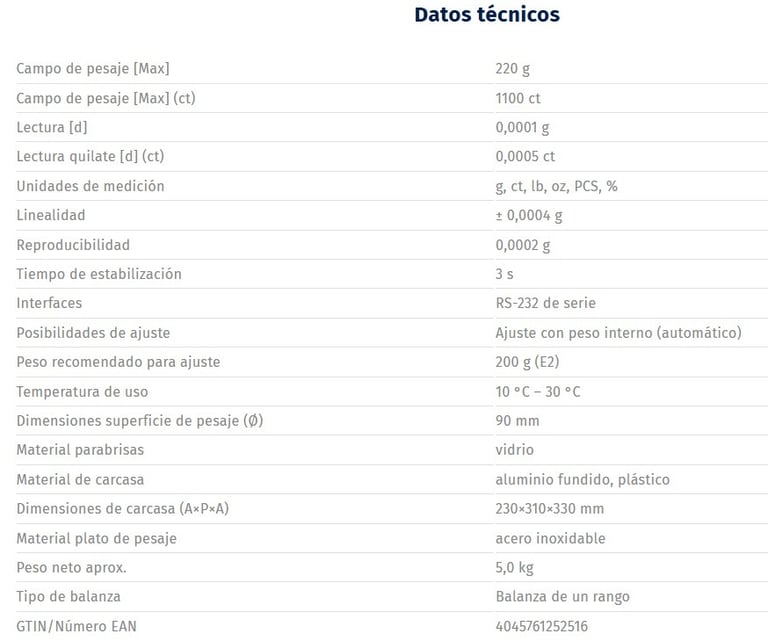Click the Linealidad row label
Screen dimensions: 768x639
click(x=51, y=215)
